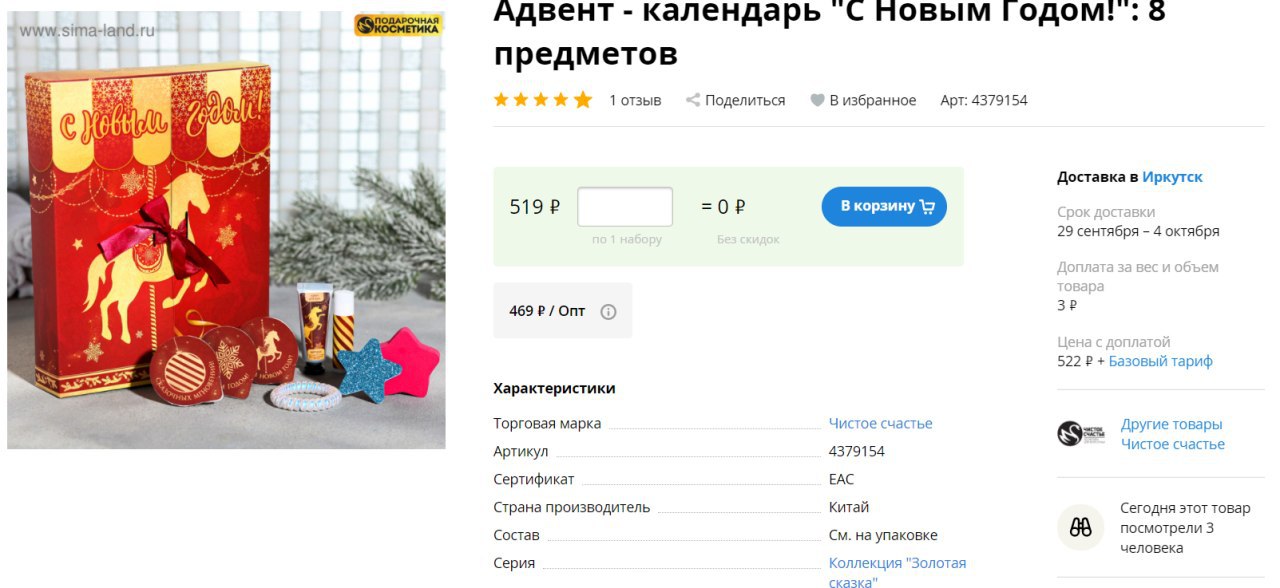Click the binoculars viewers icon
1280x588 pixels.
coord(1081,527)
